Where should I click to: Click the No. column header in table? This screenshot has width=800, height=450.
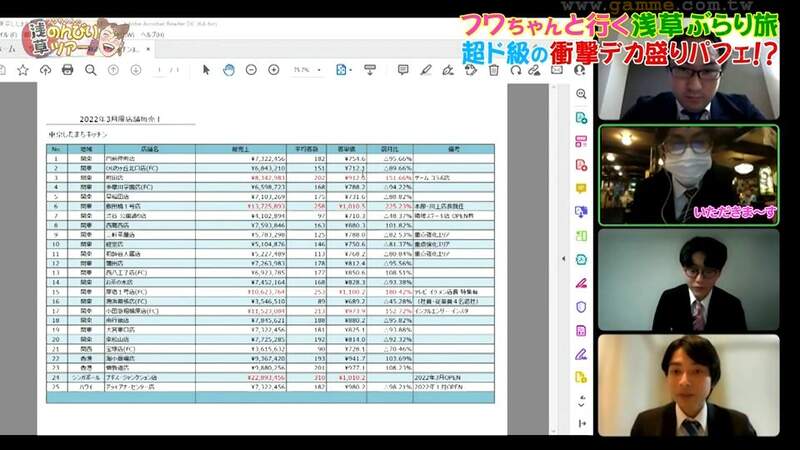[56, 149]
